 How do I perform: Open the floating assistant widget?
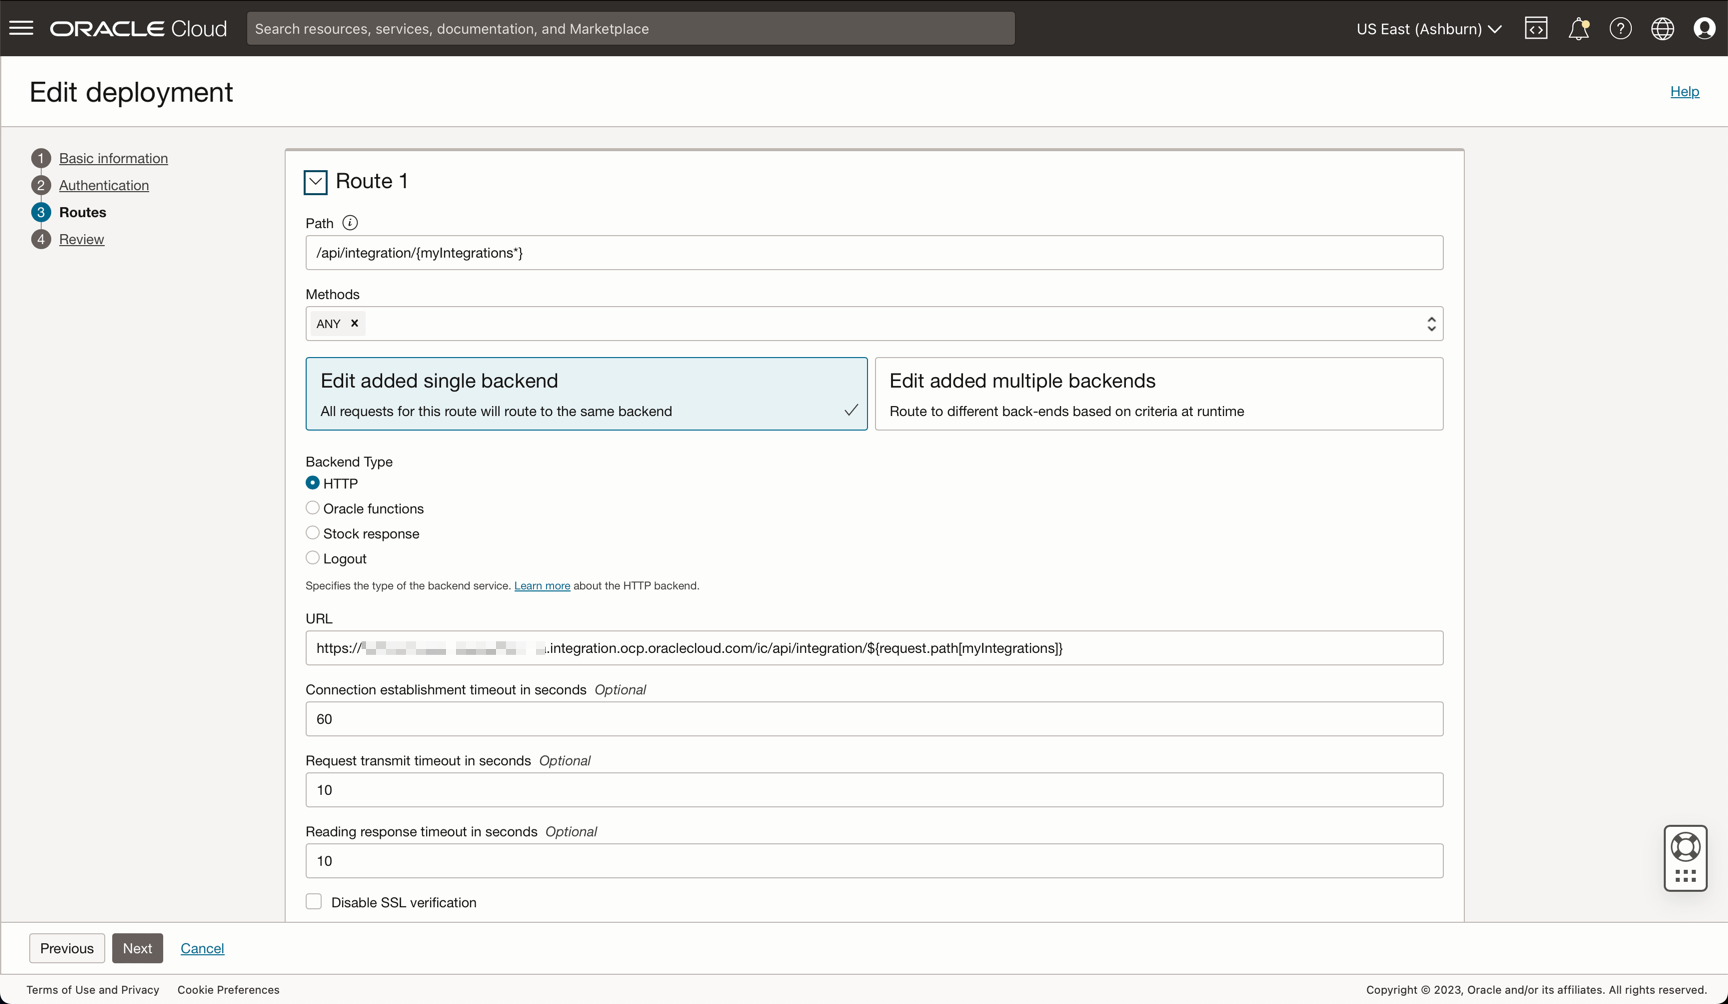pos(1685,857)
